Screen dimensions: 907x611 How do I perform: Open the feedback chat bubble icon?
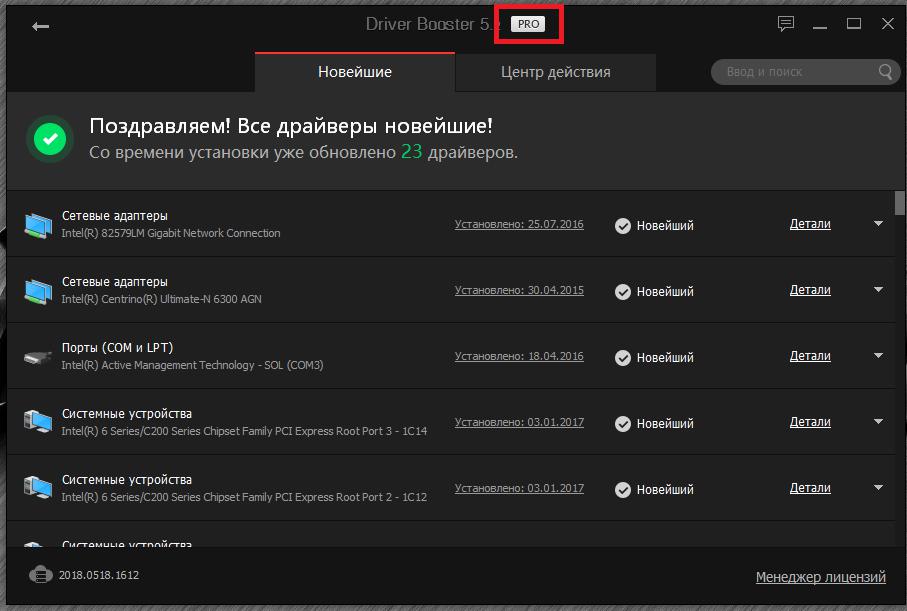coord(785,24)
